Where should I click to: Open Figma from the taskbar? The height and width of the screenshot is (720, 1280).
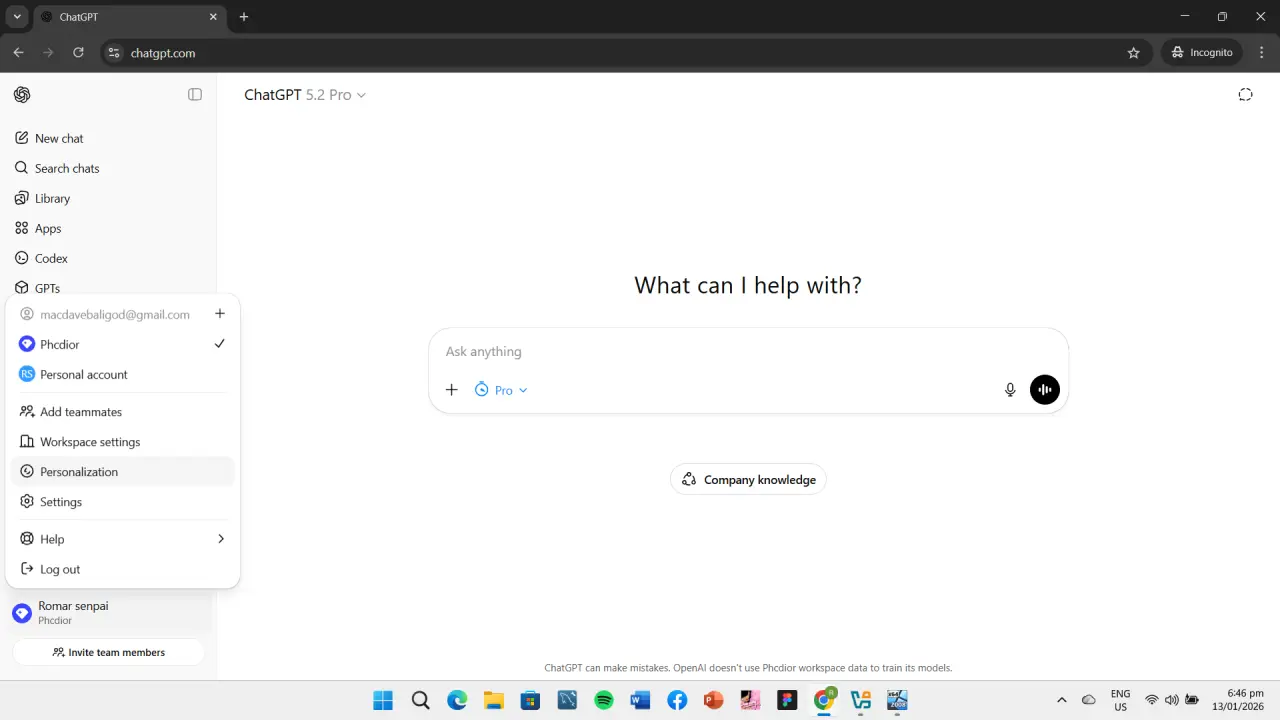coord(787,700)
